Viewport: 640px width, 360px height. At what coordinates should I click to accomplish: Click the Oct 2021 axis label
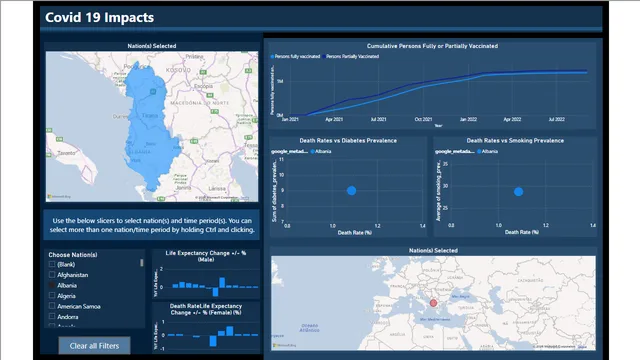coord(423,120)
